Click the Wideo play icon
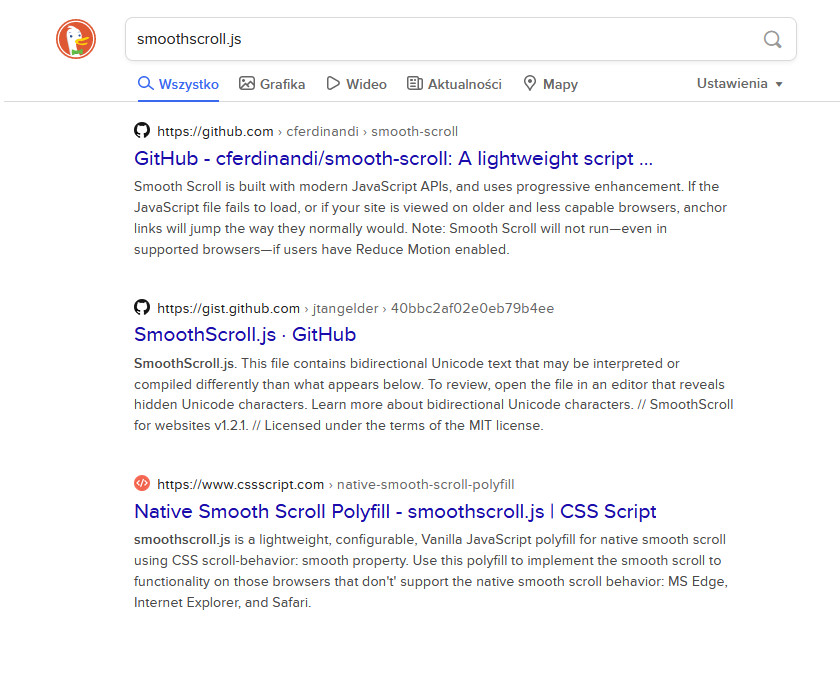The width and height of the screenshot is (840, 676). pos(334,84)
